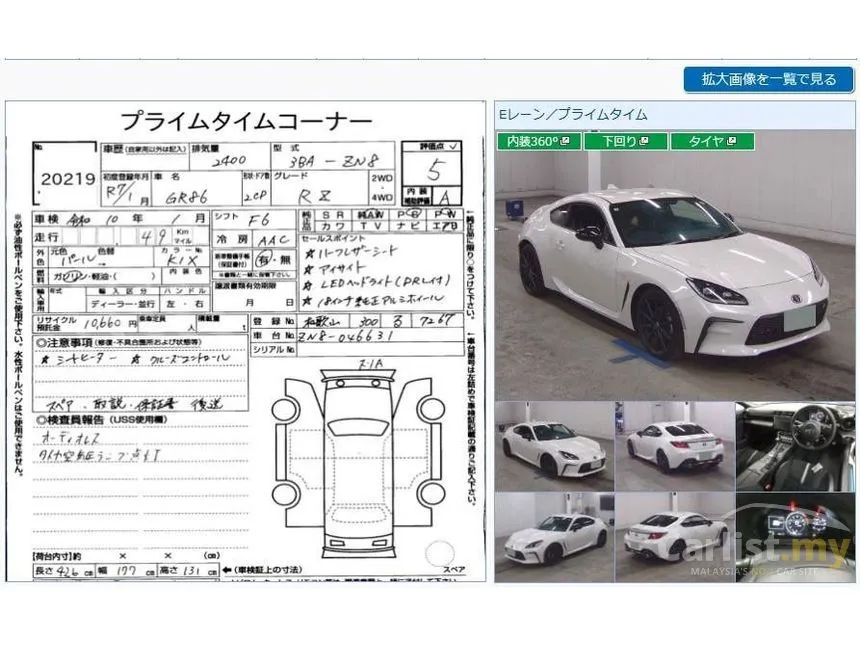Select the interior steering wheel thumbnail
The image size is (860, 645).
795,446
